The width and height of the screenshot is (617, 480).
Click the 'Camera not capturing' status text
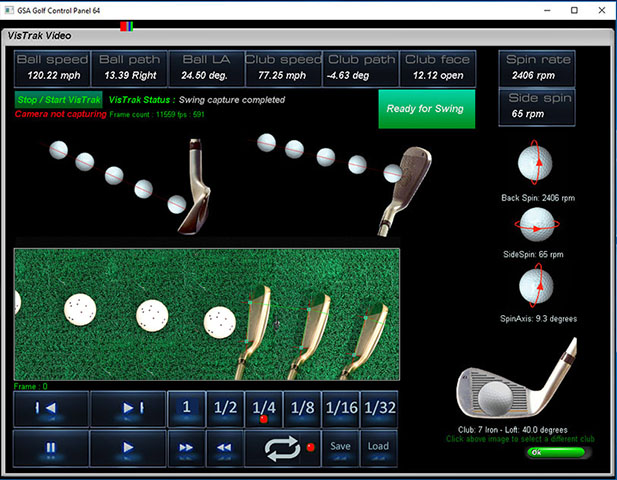pyautogui.click(x=61, y=114)
